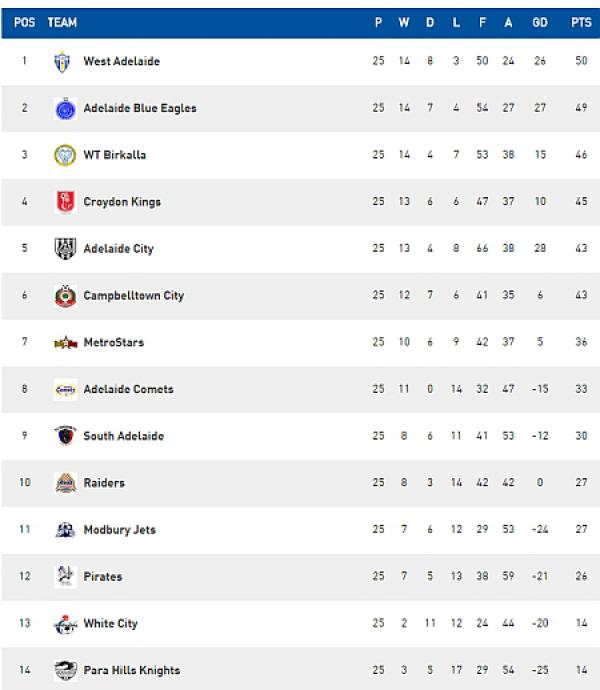Click the Pirates team logo

tap(65, 577)
